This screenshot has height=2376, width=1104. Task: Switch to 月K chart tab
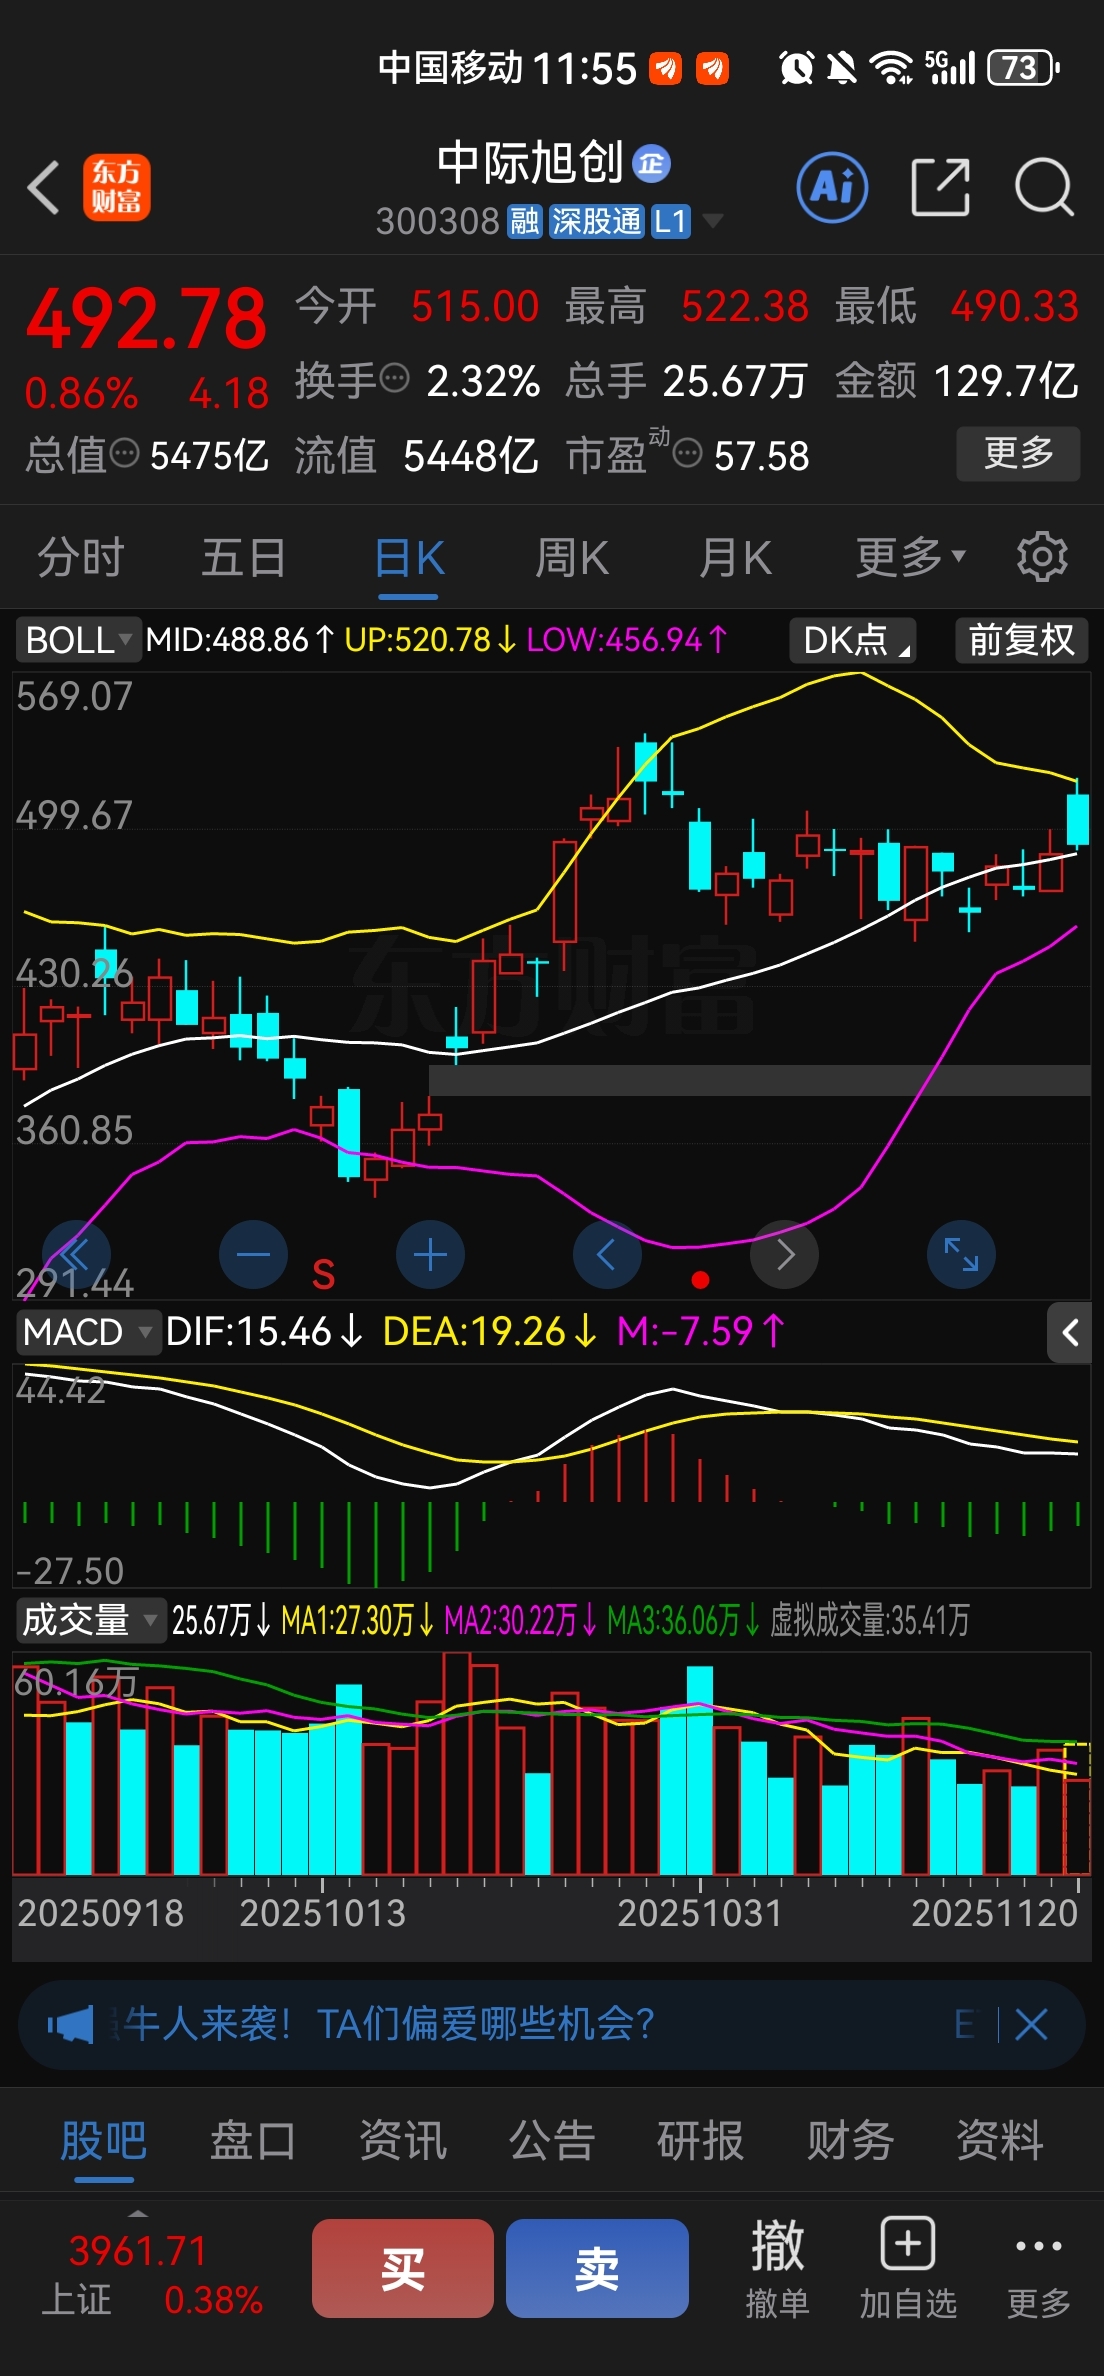point(735,557)
